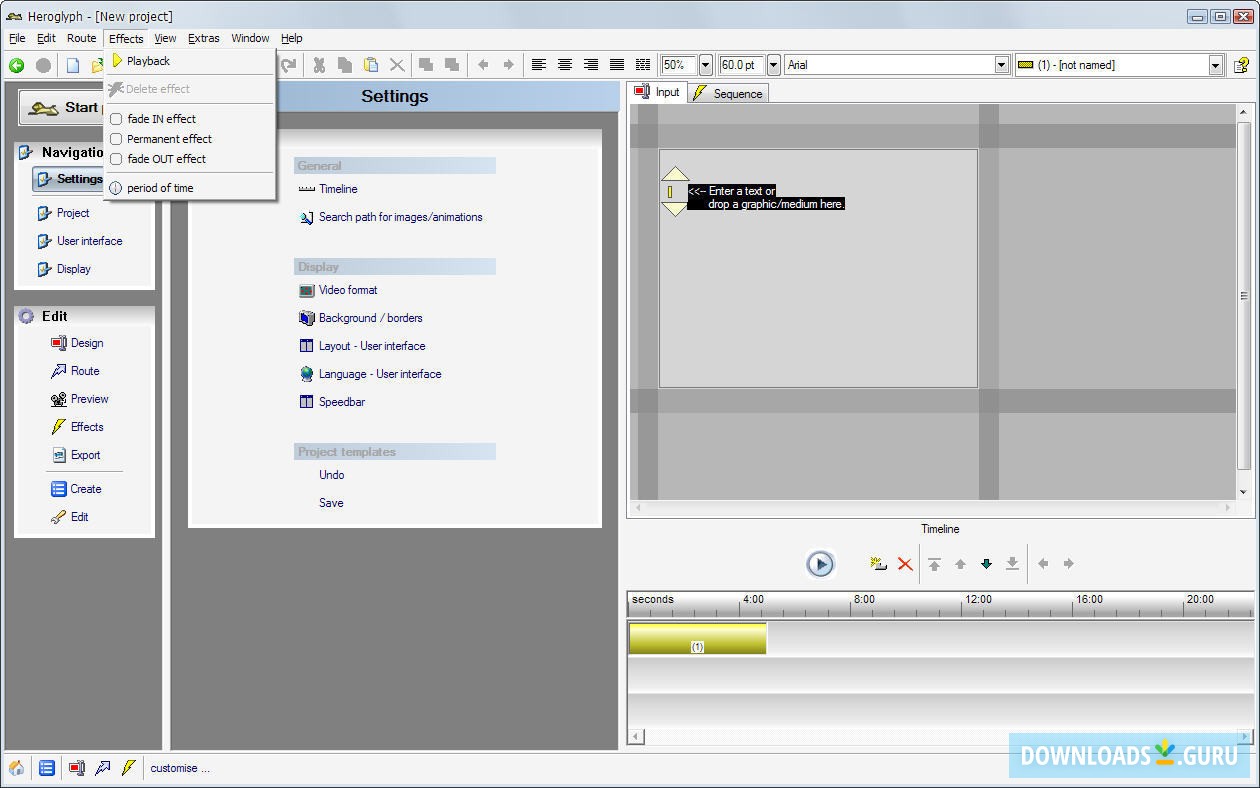Click the home icon in bottom status bar
This screenshot has height=788, width=1260.
17,768
